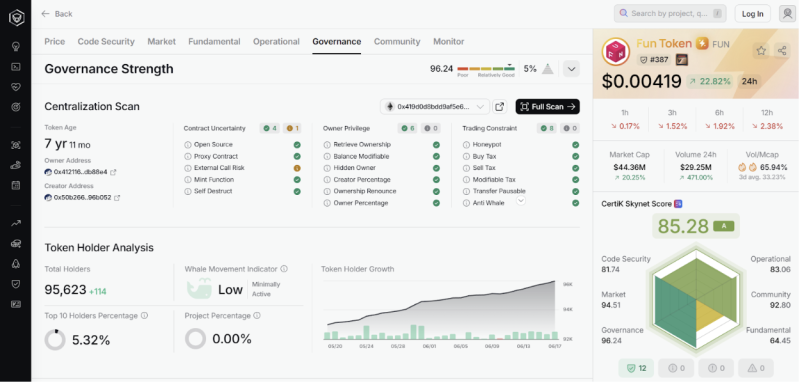Click the Governance score rating bar
This screenshot has height=390, width=800.
(486, 69)
